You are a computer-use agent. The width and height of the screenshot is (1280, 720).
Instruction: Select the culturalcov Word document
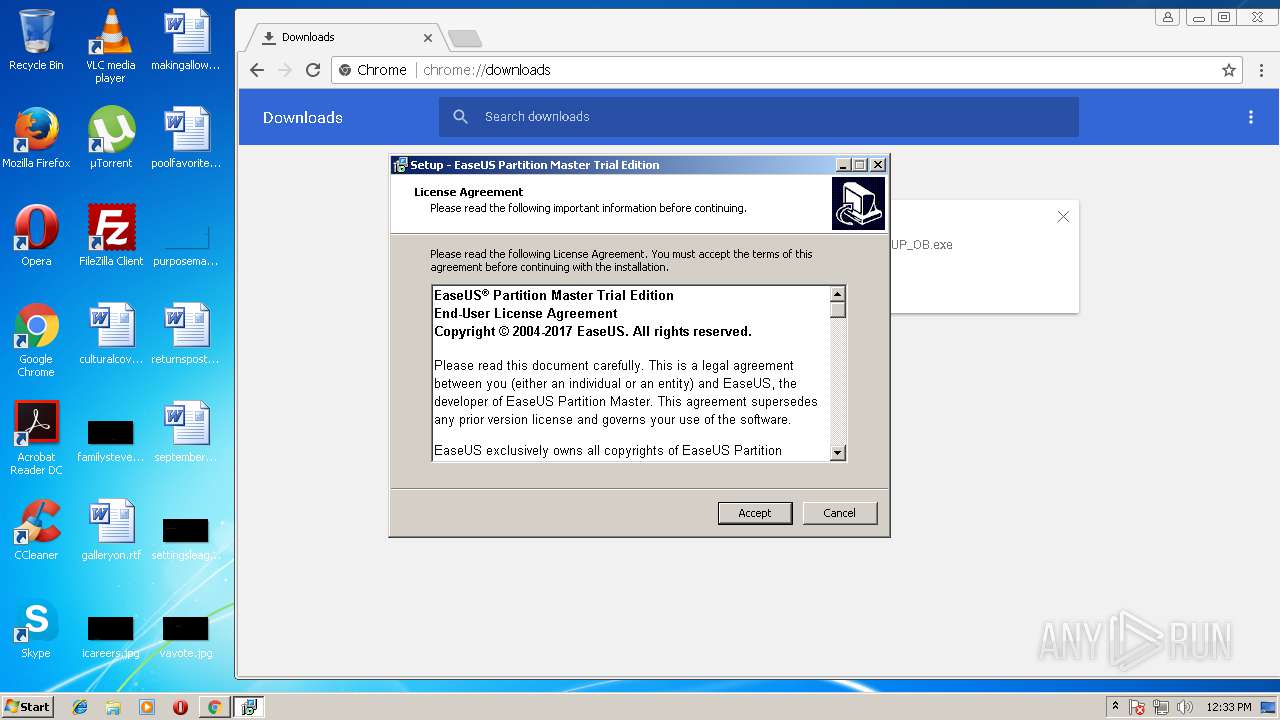111,334
